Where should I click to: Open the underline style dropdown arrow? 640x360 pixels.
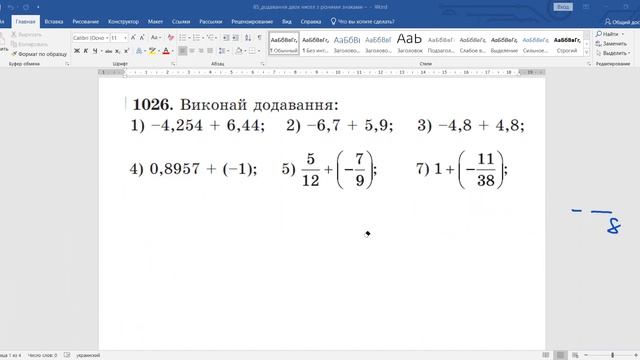coord(101,51)
